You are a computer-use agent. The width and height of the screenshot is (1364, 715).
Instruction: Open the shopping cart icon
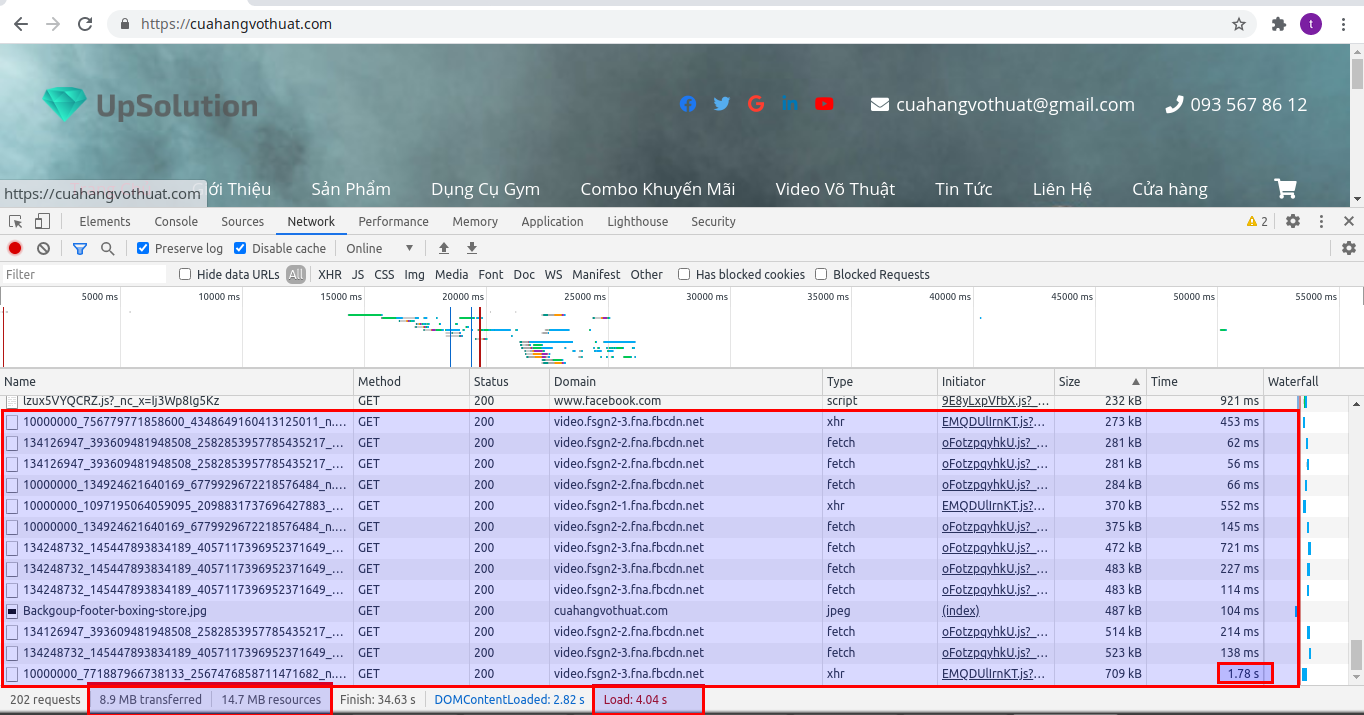(x=1285, y=188)
